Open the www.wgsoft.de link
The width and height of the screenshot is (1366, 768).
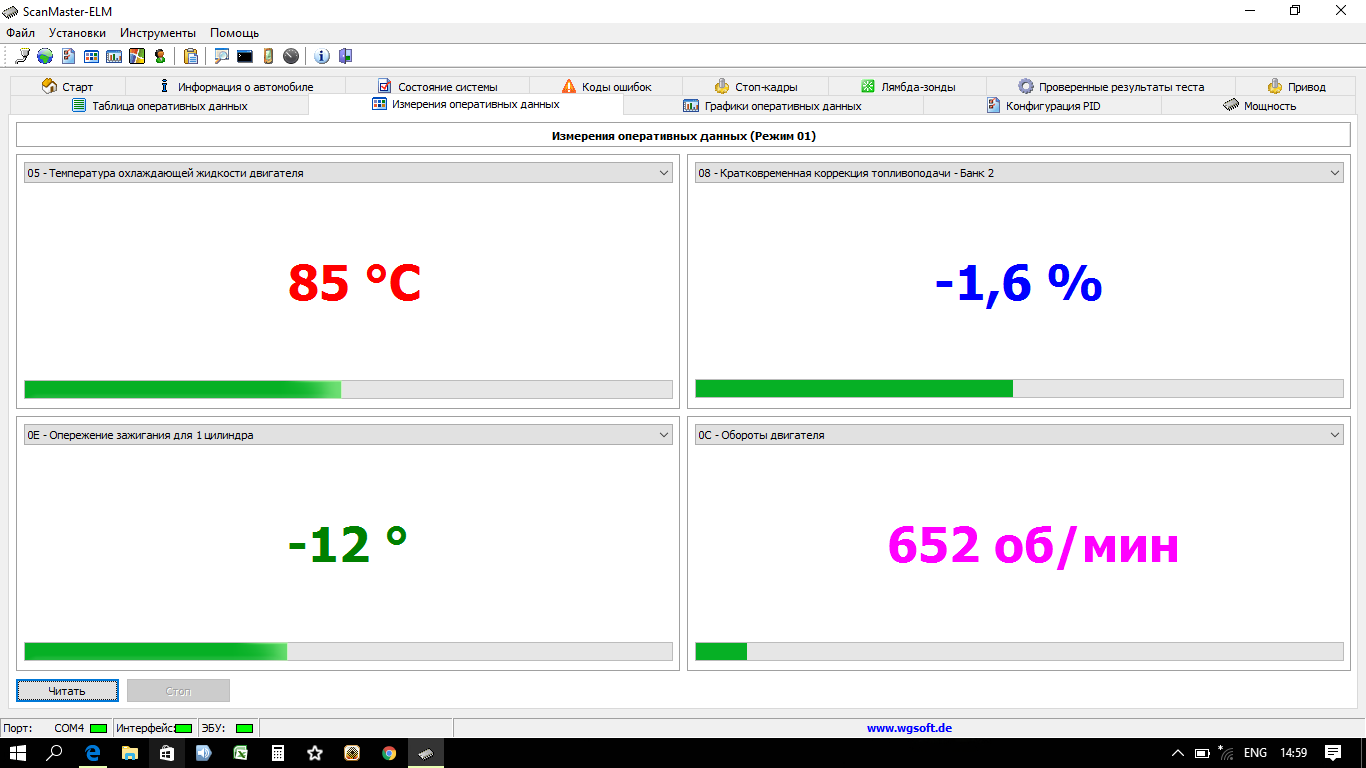909,728
